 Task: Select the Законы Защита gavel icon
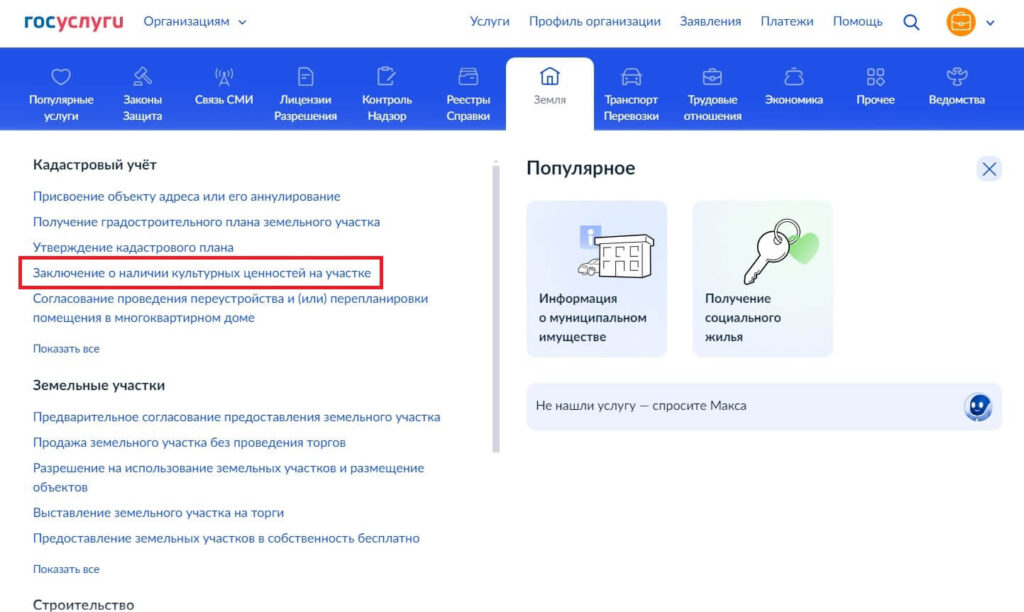pyautogui.click(x=142, y=76)
